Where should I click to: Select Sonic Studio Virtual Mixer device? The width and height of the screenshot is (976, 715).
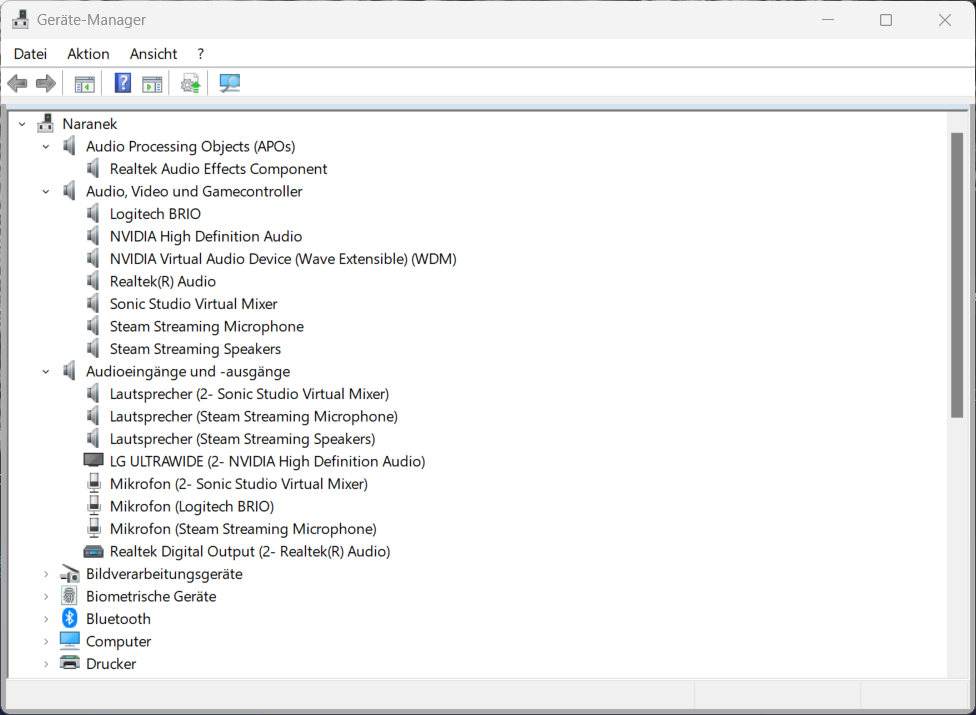194,304
